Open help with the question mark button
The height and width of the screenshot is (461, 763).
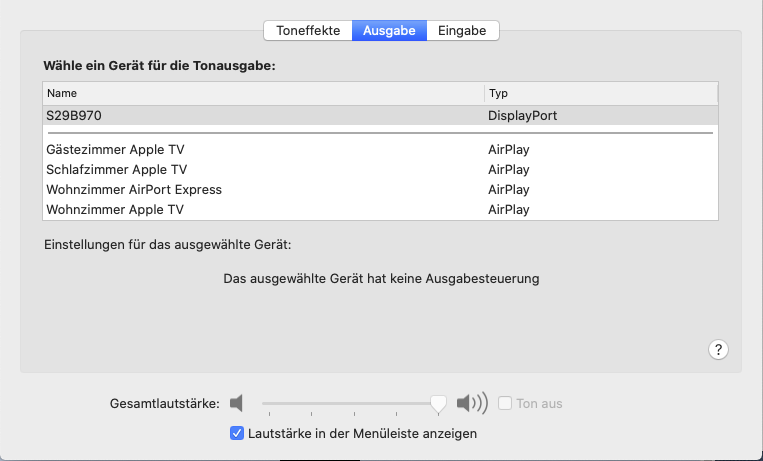(718, 349)
